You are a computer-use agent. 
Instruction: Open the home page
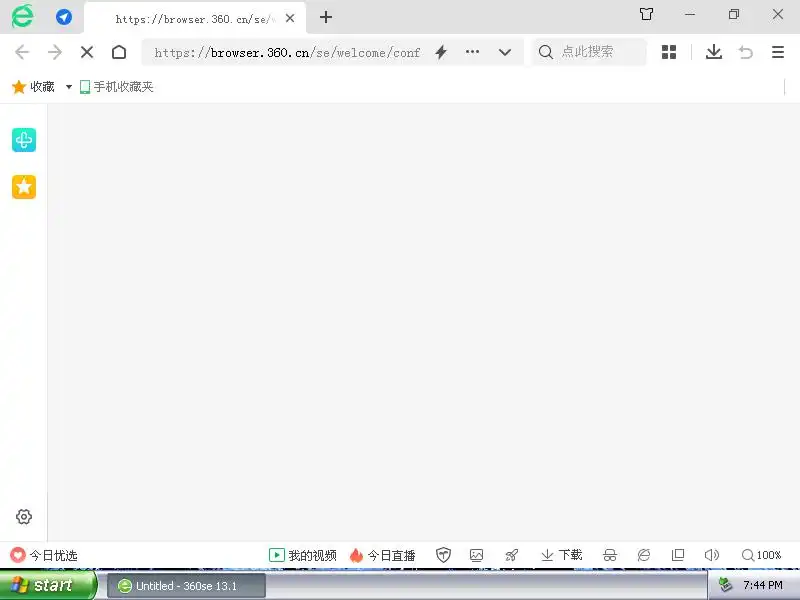[119, 52]
